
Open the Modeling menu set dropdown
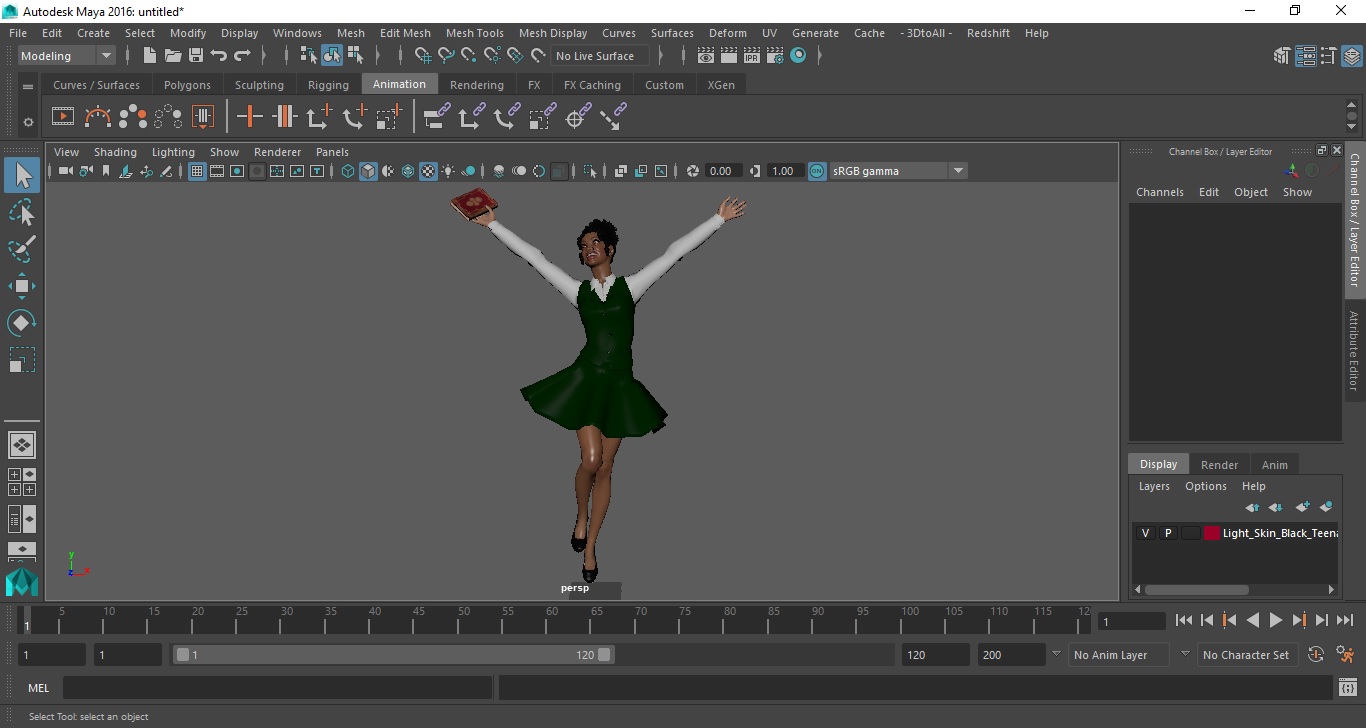(67, 56)
